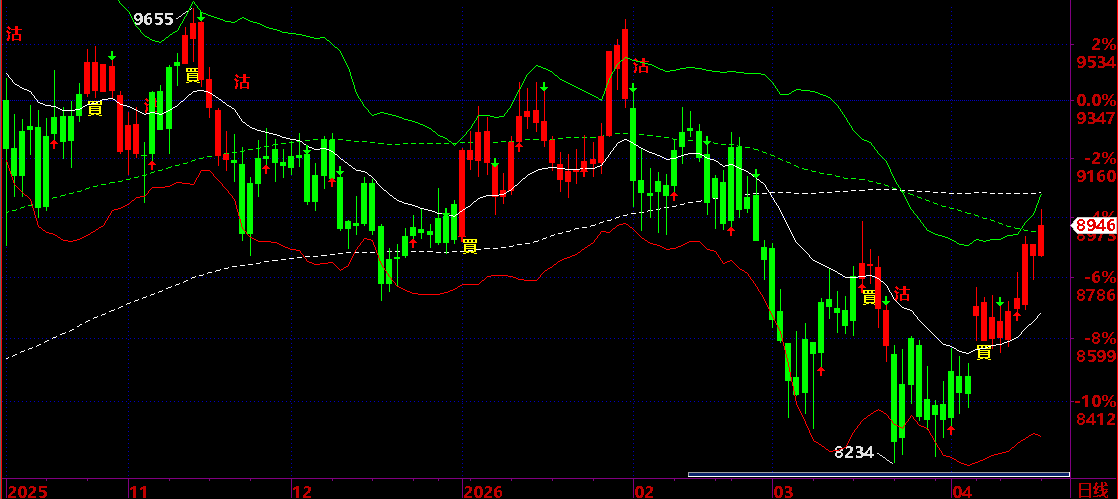Viewport: 1118px width, 499px height.
Task: Click the 2025 year label on the time axis
Action: (x=26, y=491)
